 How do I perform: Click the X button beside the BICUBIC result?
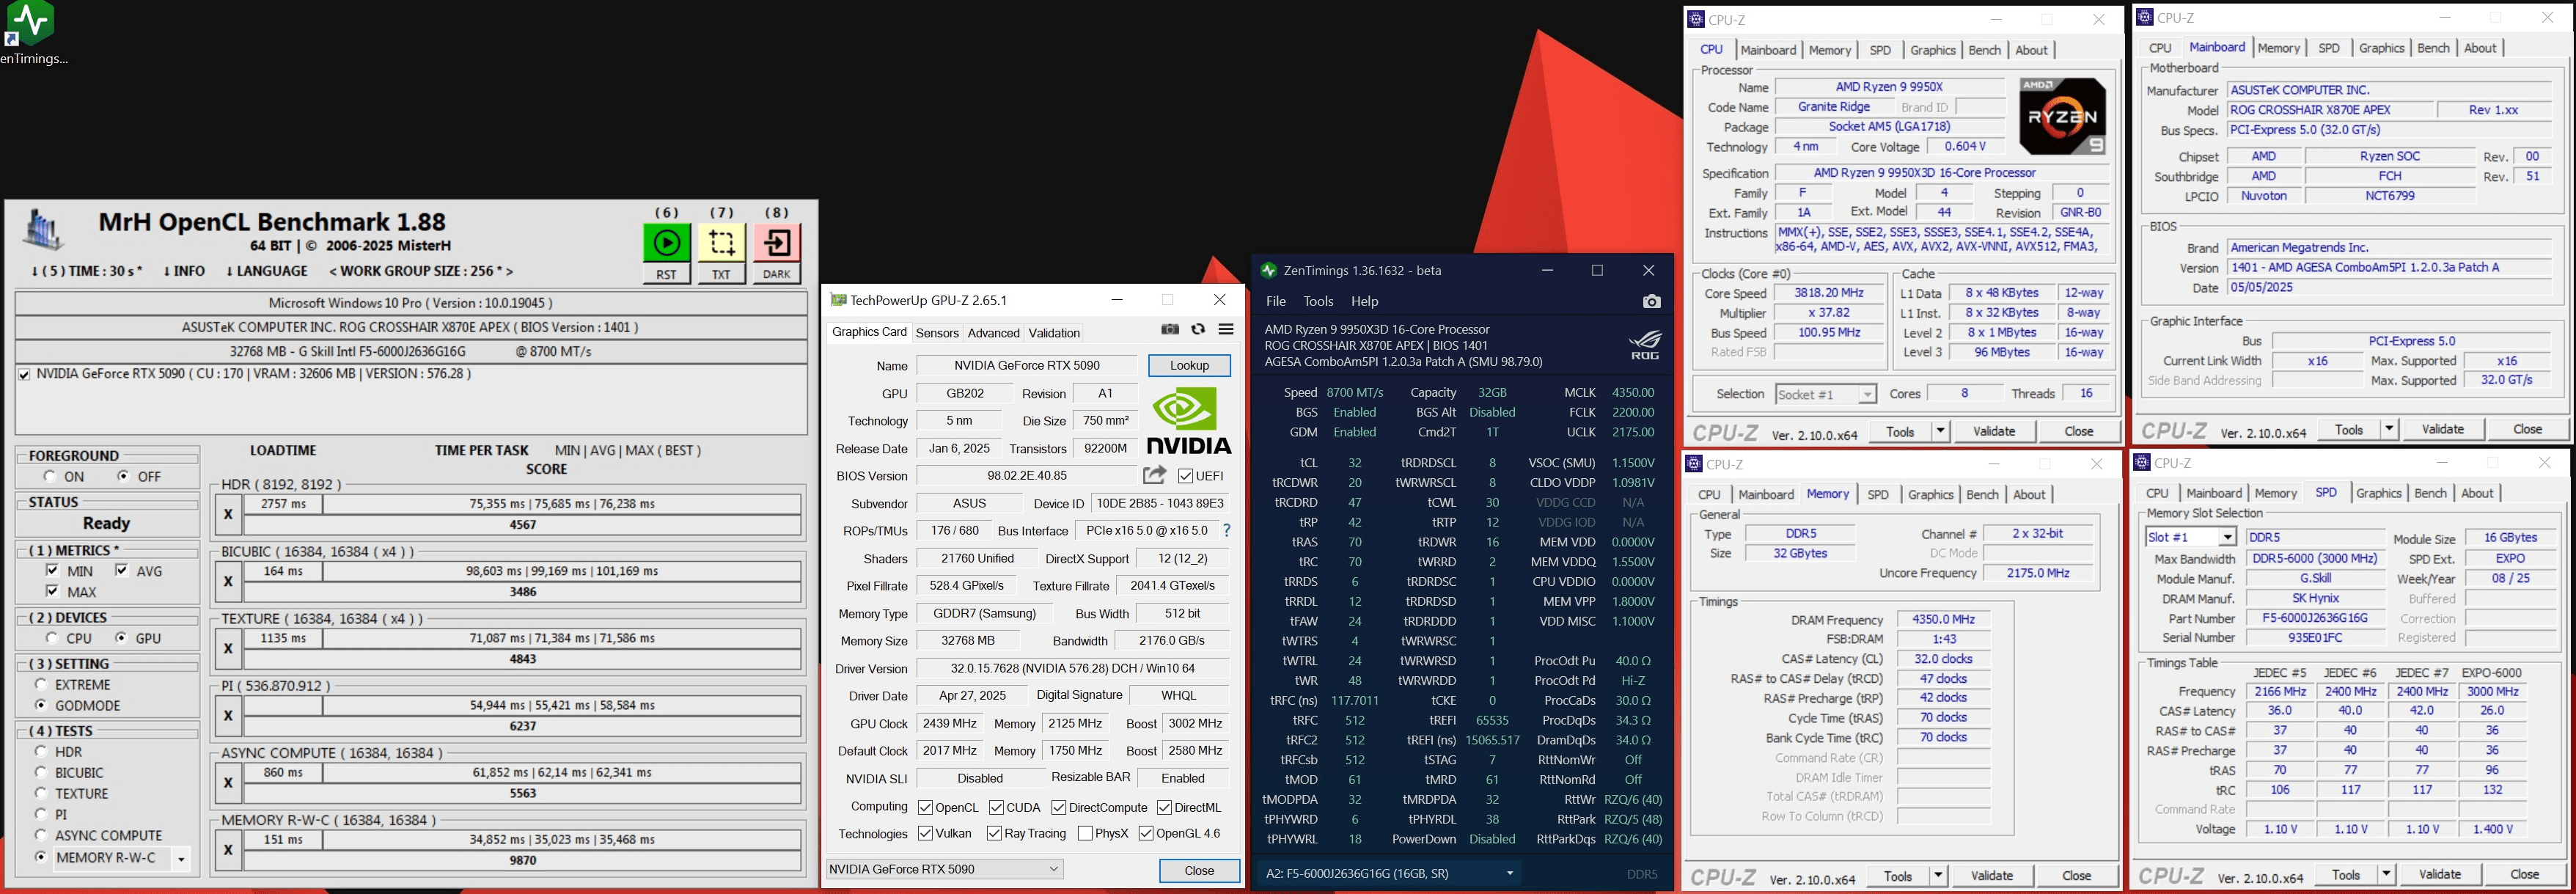[x=228, y=581]
